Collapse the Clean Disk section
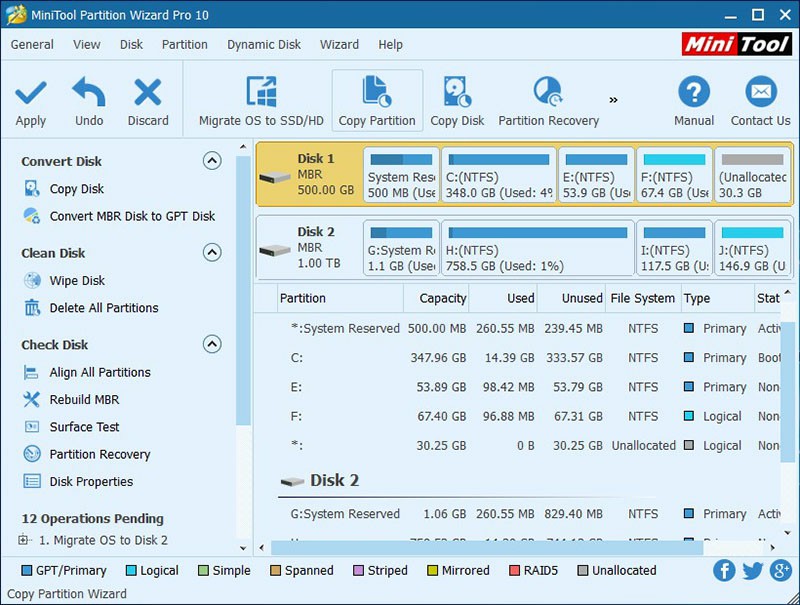Screen dimensions: 800x605 pos(212,253)
